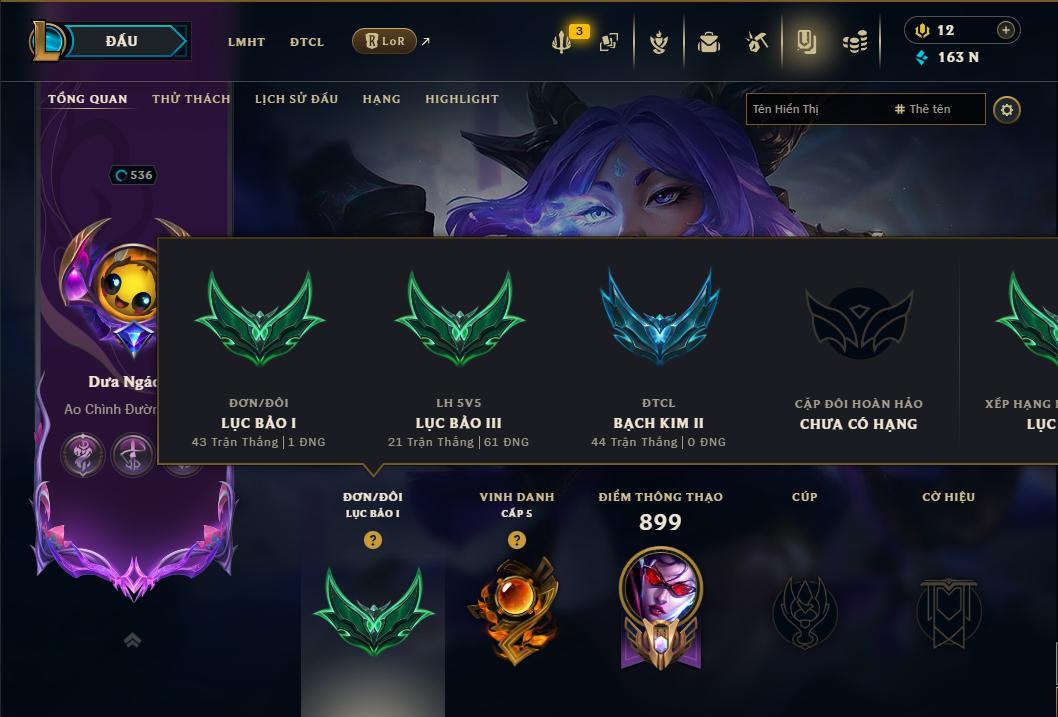Open the LoR external link button
Viewport: 1058px width, 717px height.
384,41
